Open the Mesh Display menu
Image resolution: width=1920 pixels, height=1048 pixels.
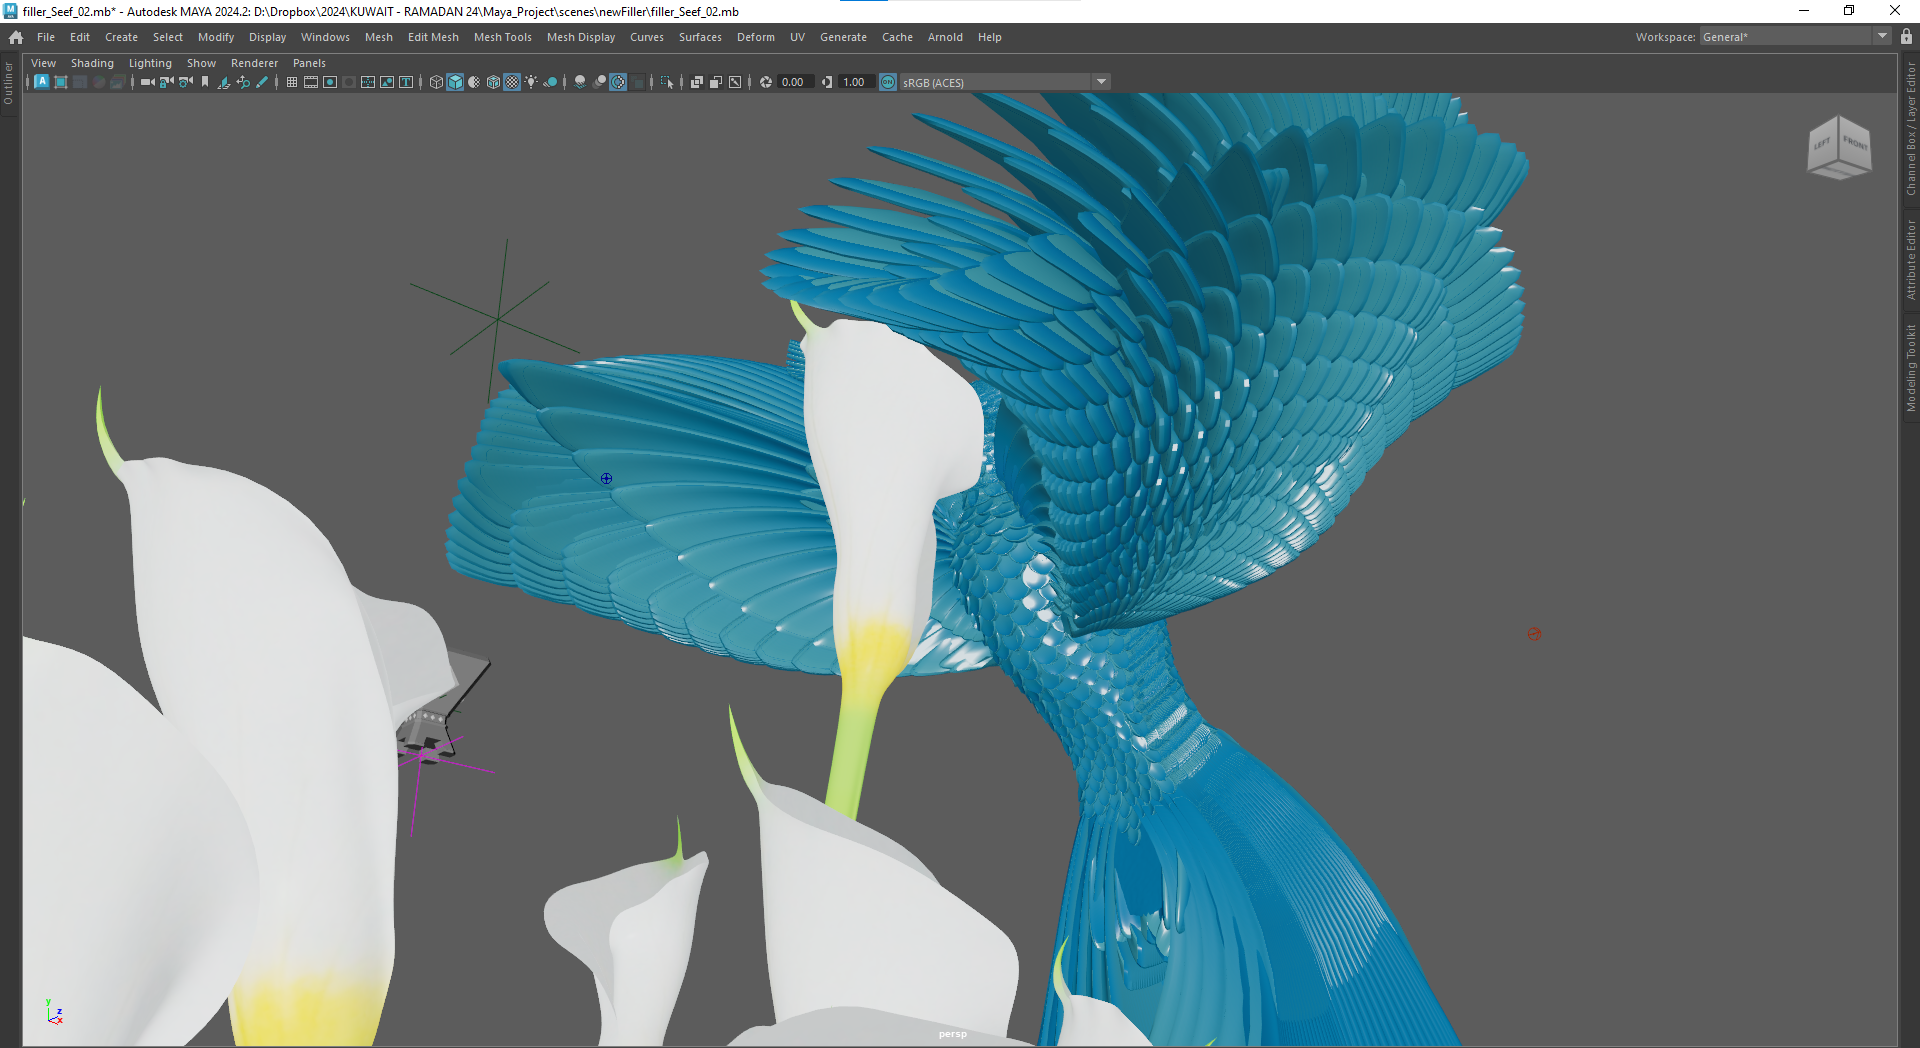coord(581,37)
